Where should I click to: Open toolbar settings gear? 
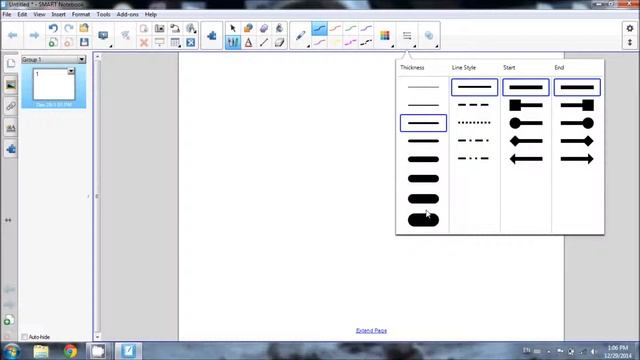[630, 29]
